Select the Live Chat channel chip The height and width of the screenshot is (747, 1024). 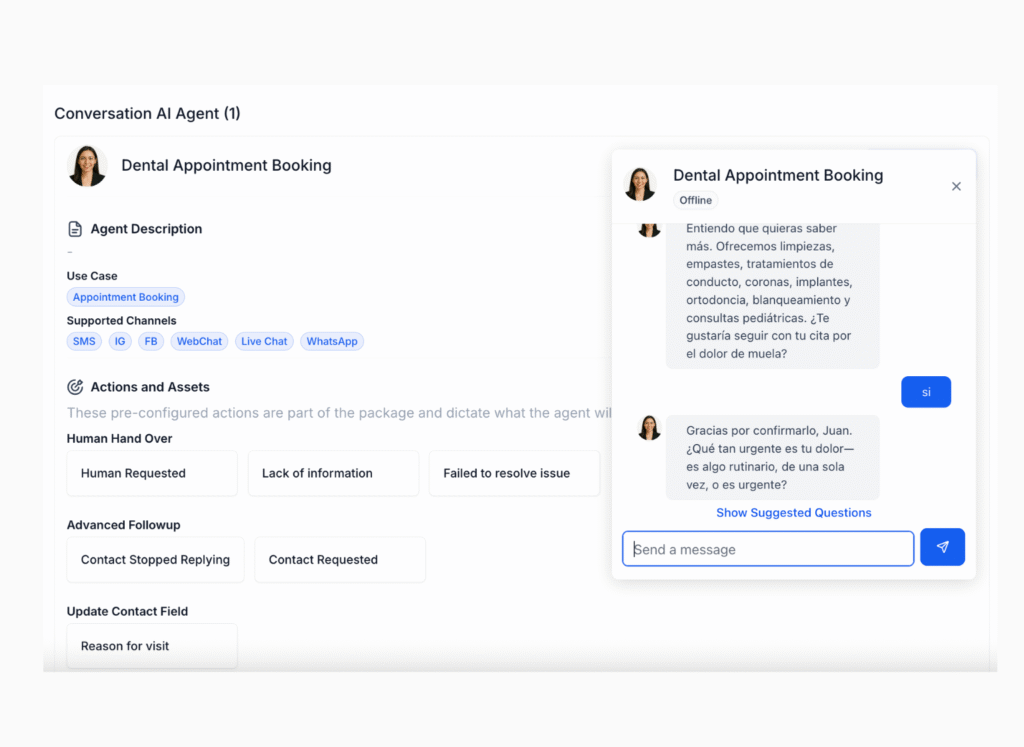[264, 341]
